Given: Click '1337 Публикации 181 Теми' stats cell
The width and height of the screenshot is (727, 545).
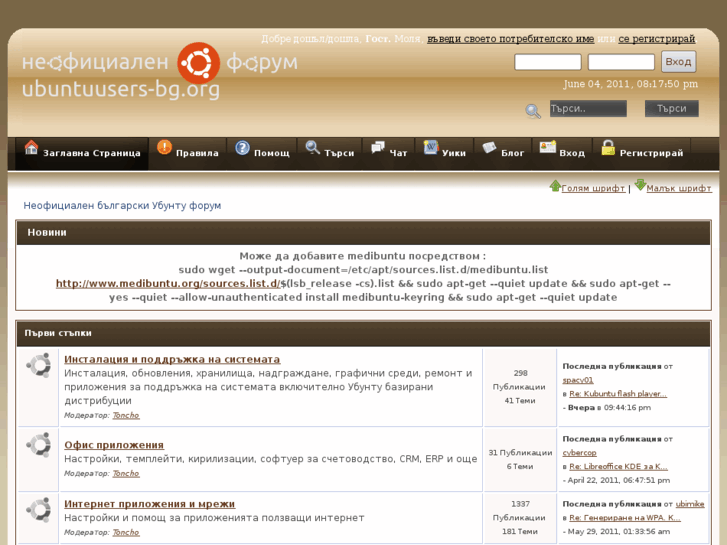Looking at the screenshot, I should tap(520, 518).
